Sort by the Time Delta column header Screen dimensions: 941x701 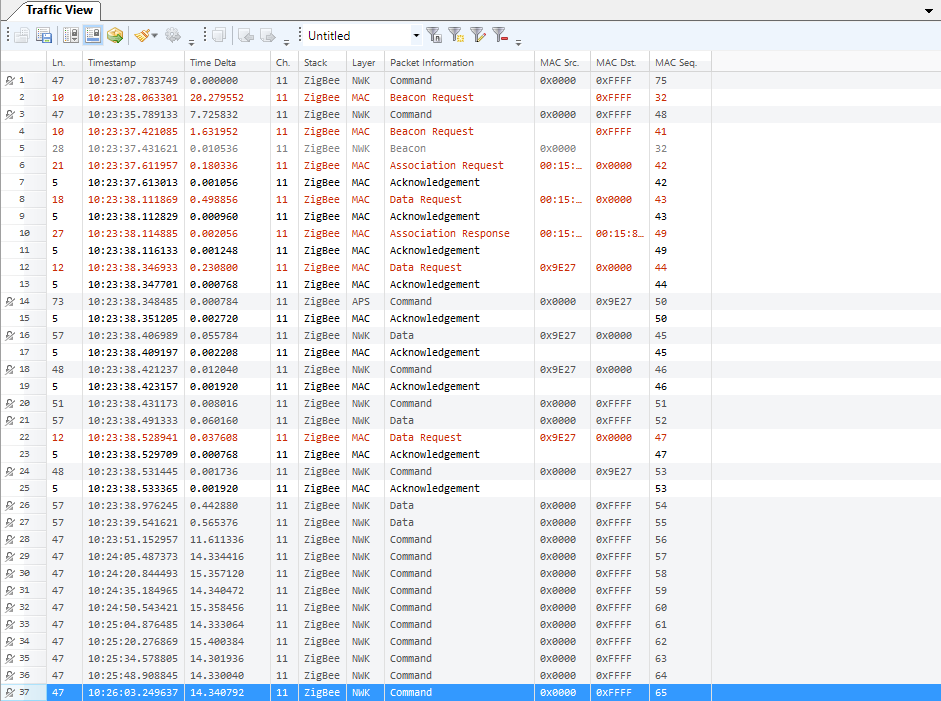[227, 62]
